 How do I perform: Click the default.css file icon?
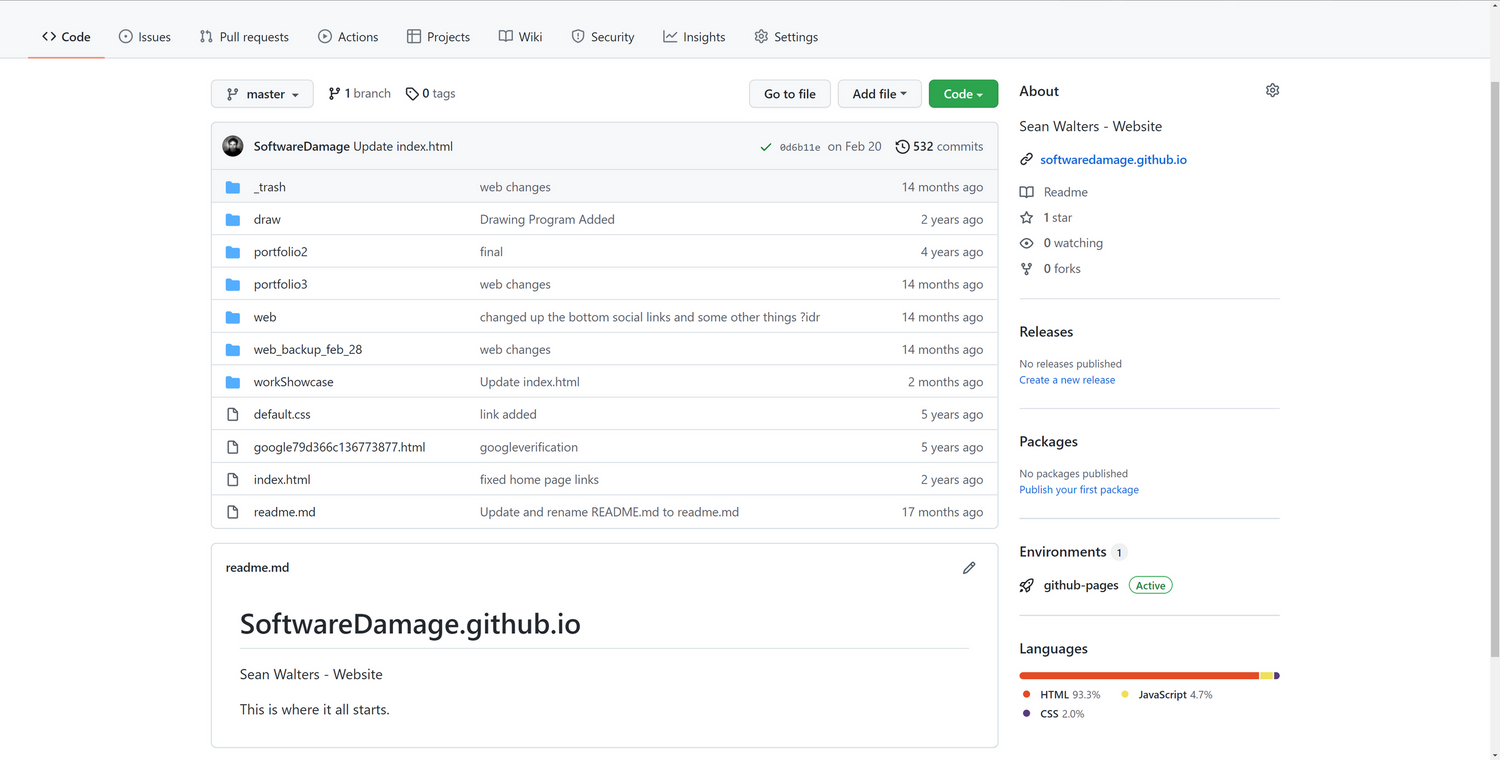pos(233,414)
